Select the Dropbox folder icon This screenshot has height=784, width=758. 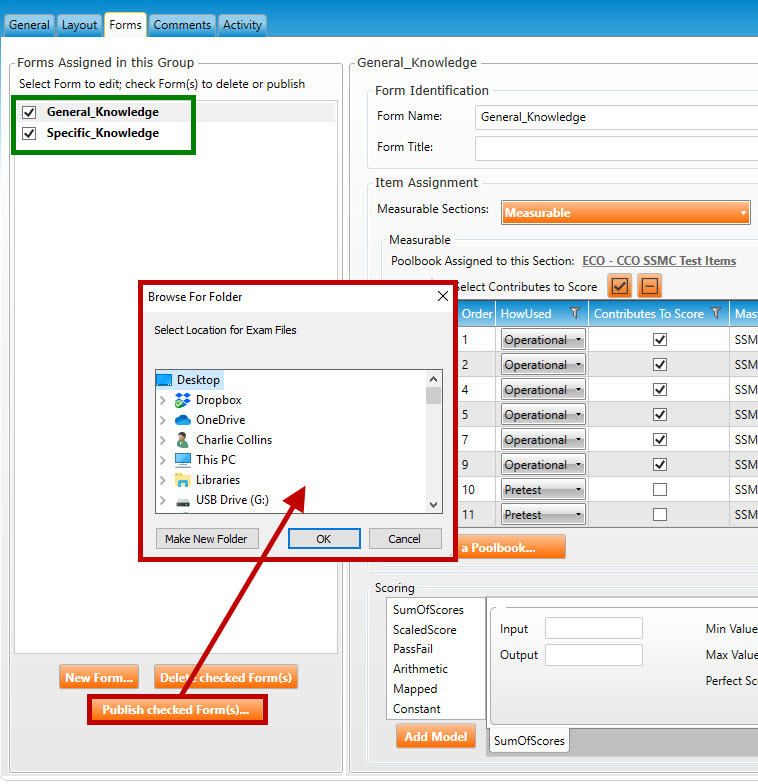183,400
